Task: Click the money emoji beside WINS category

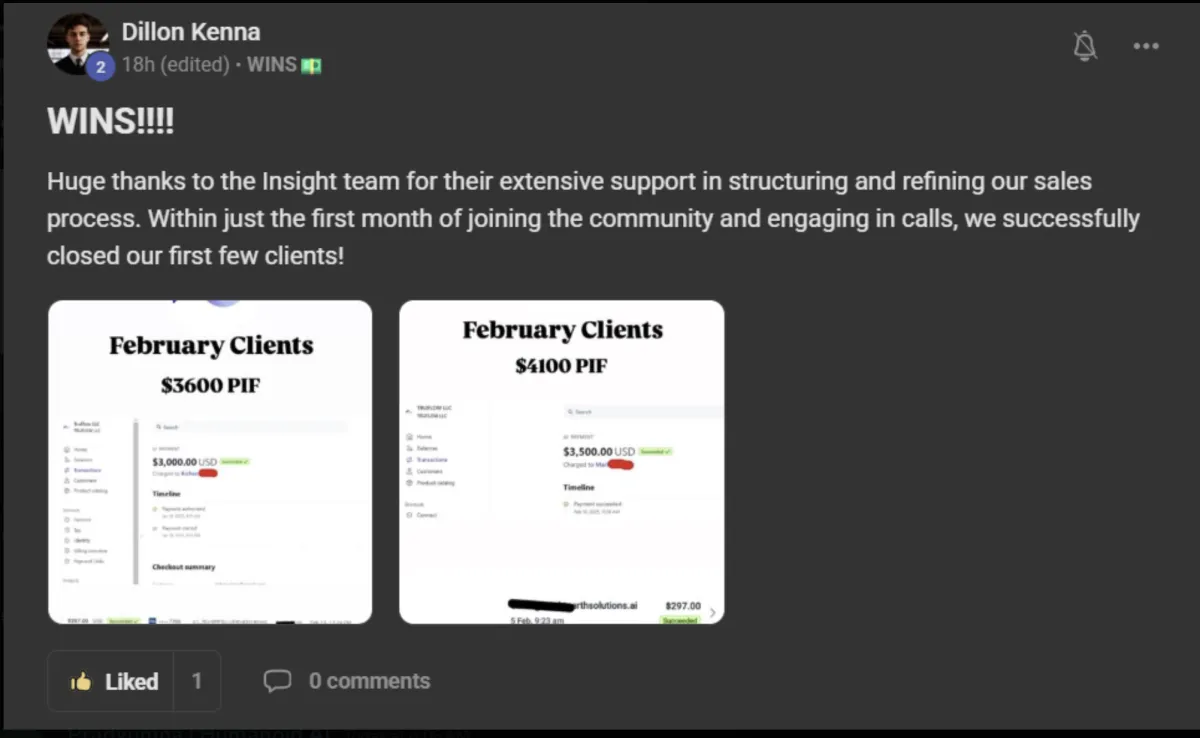Action: [x=311, y=66]
